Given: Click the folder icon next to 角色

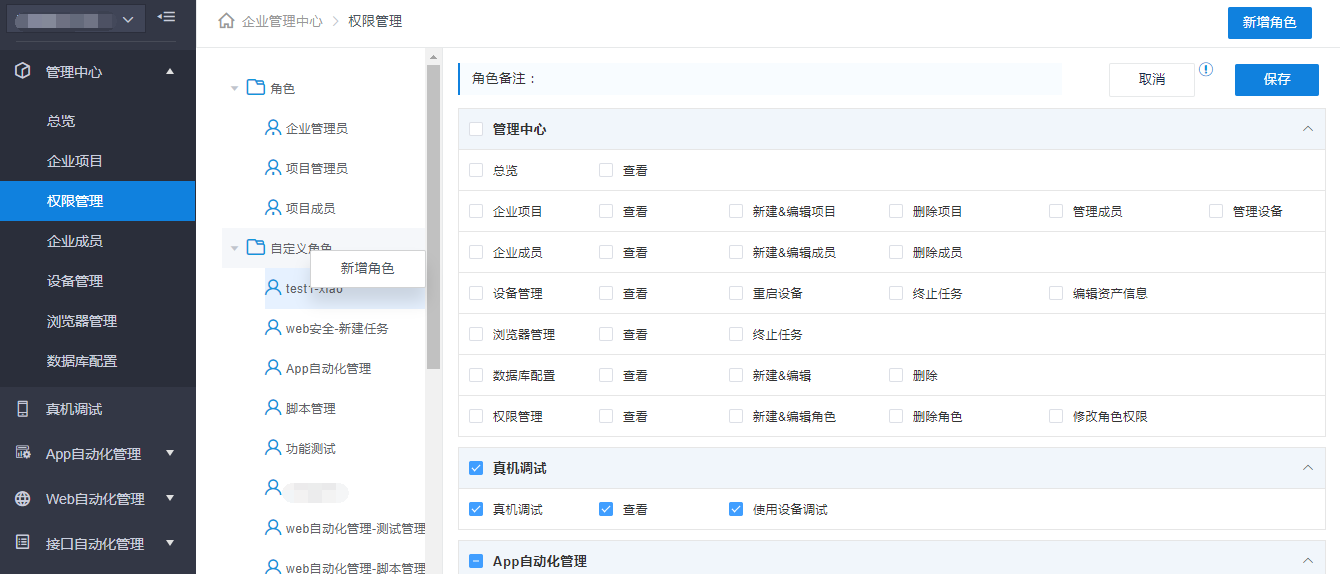Looking at the screenshot, I should pyautogui.click(x=255, y=88).
